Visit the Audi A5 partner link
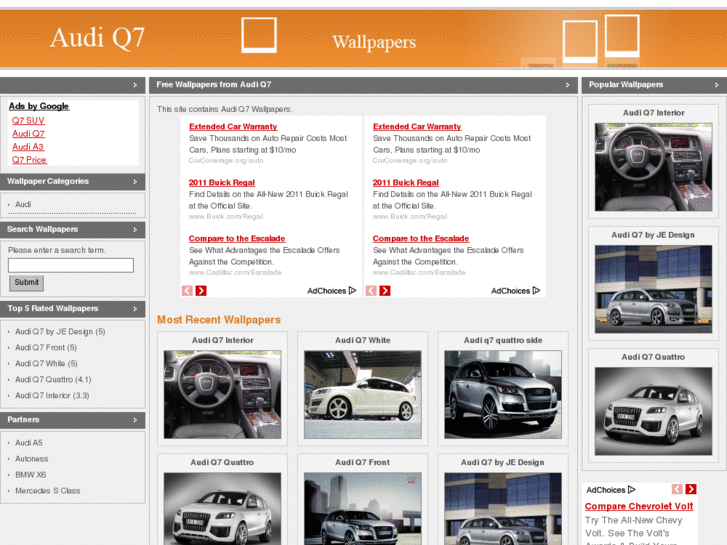 tap(29, 443)
